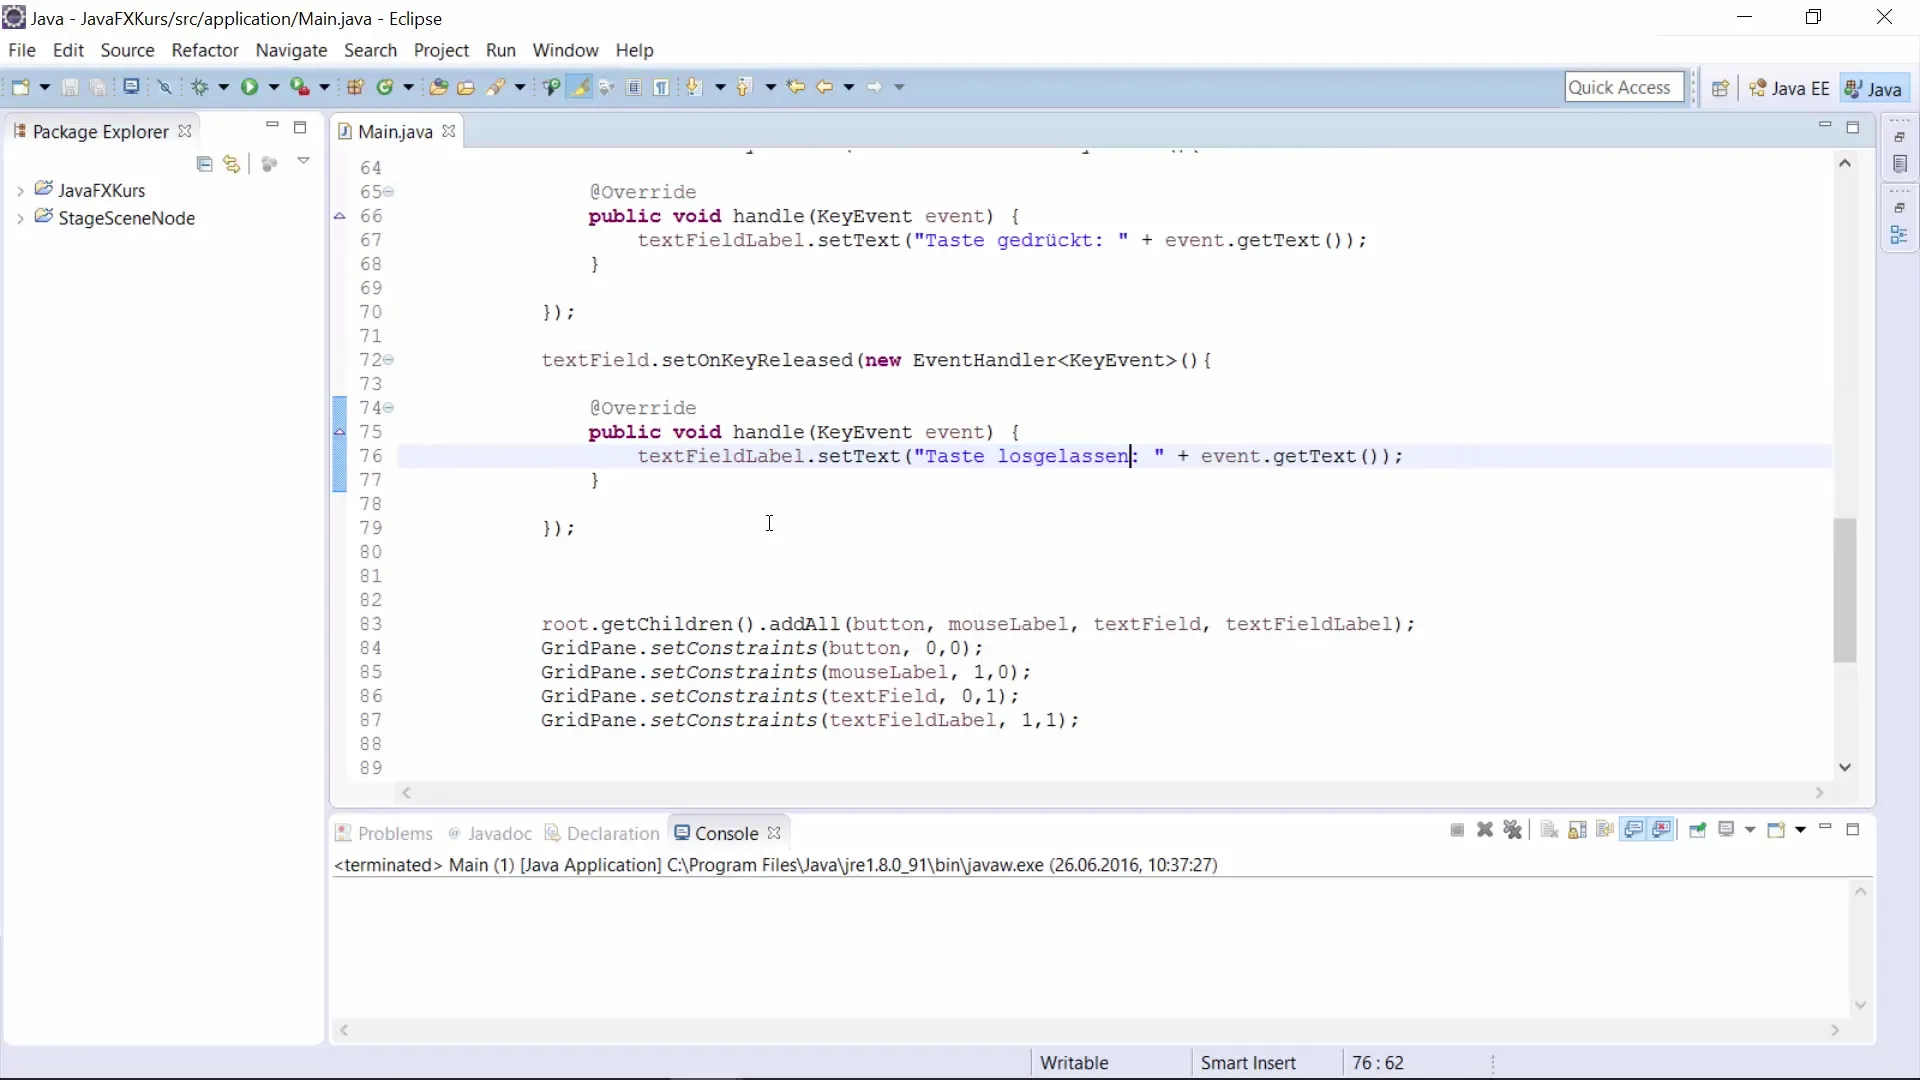Click the Open Console icon
Viewport: 1920px width, 1080px height.
[x=1776, y=830]
